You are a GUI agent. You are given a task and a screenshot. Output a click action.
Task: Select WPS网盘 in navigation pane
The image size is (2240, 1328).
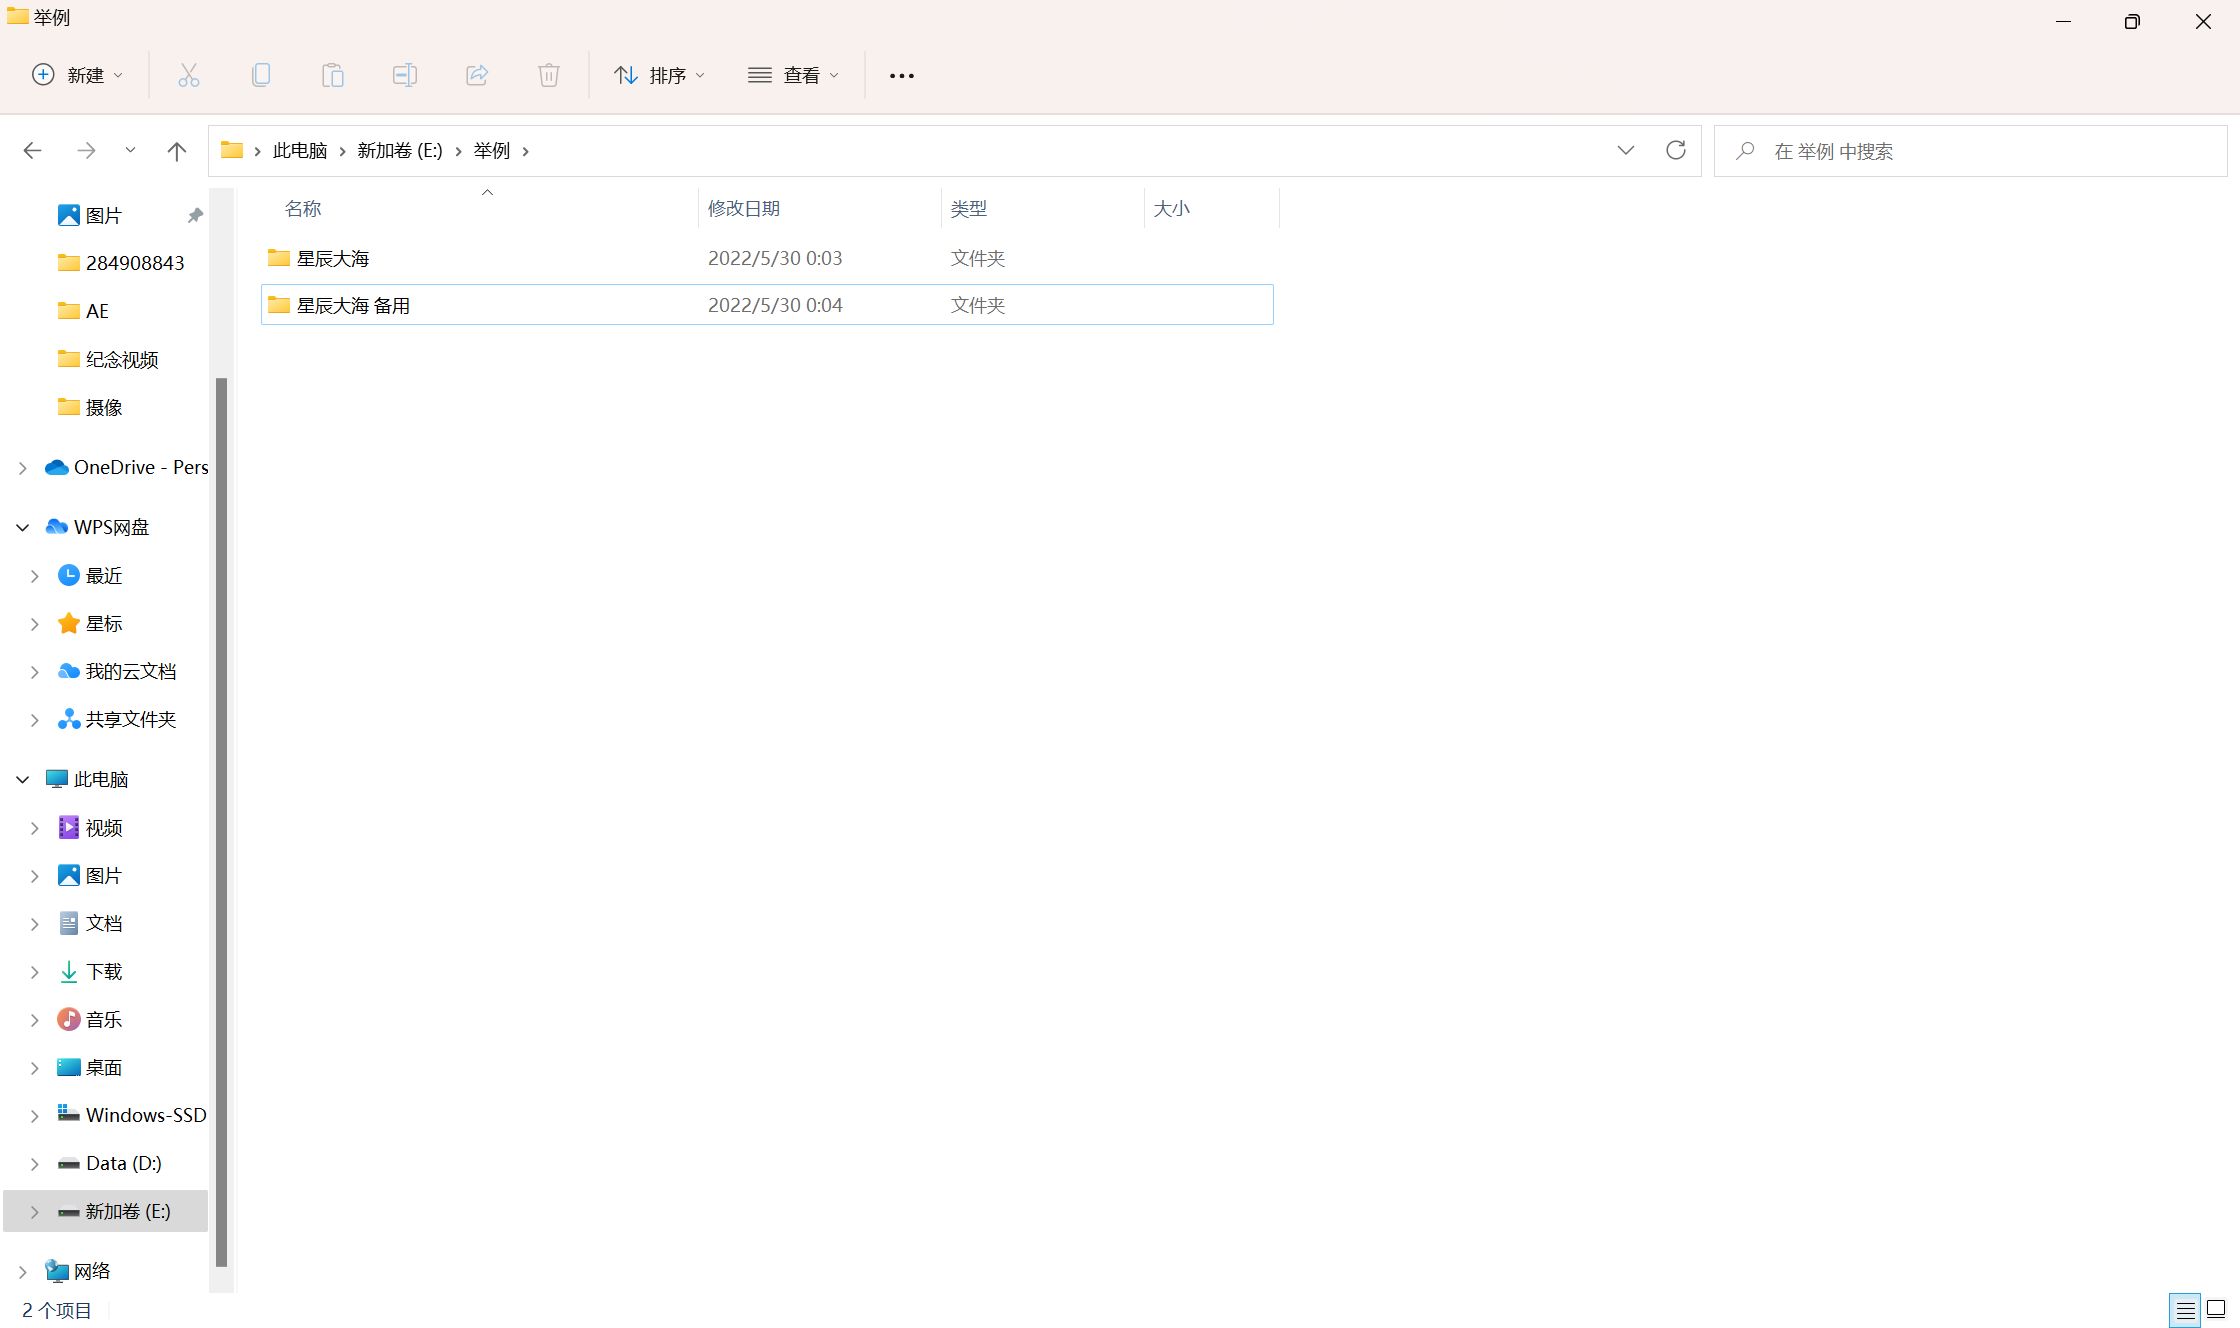98,527
